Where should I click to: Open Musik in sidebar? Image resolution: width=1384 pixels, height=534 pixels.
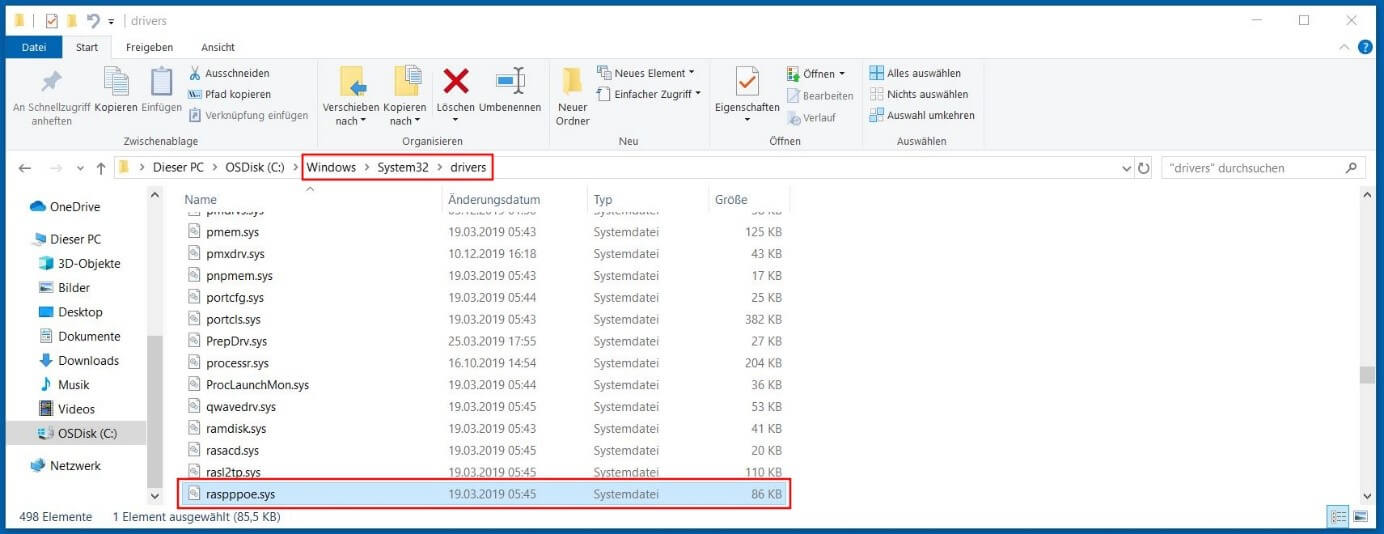(x=63, y=384)
